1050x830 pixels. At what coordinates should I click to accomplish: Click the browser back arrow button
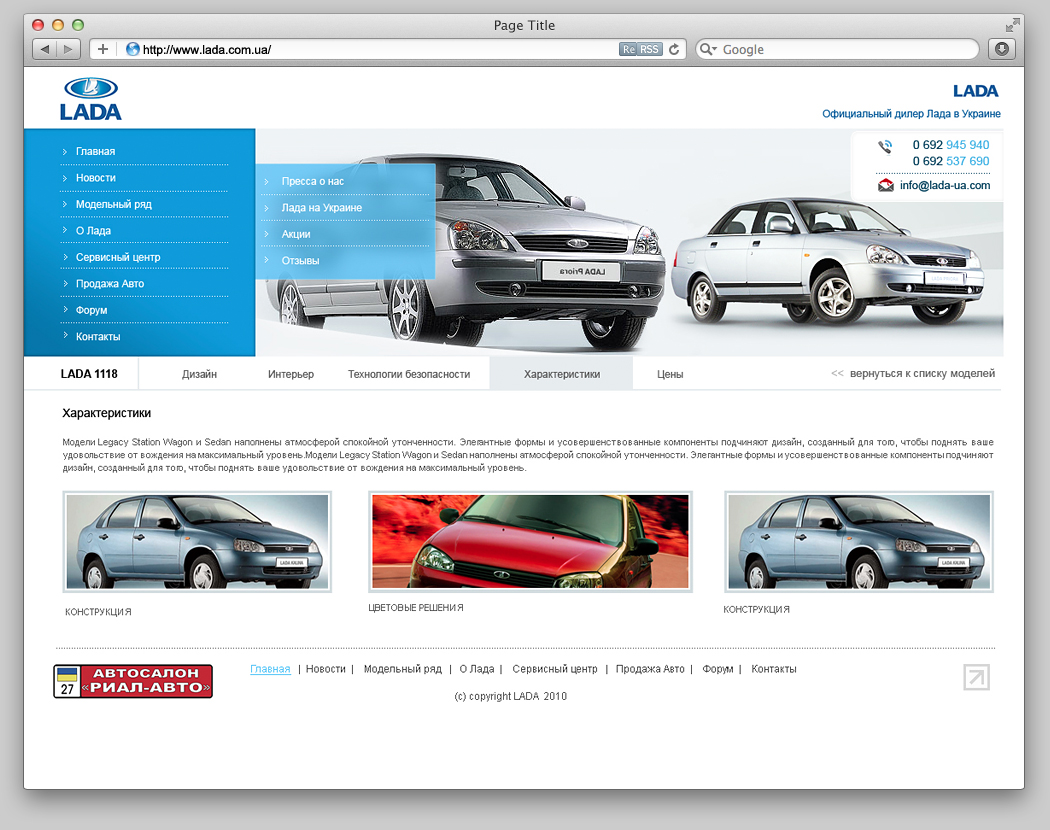tap(45, 49)
